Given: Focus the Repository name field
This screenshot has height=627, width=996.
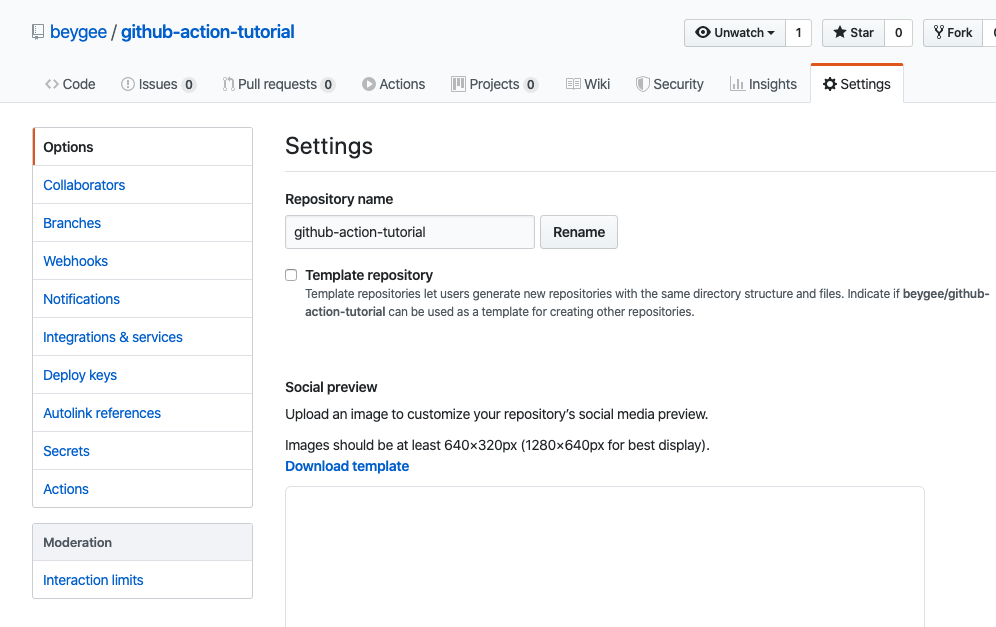Looking at the screenshot, I should 410,232.
